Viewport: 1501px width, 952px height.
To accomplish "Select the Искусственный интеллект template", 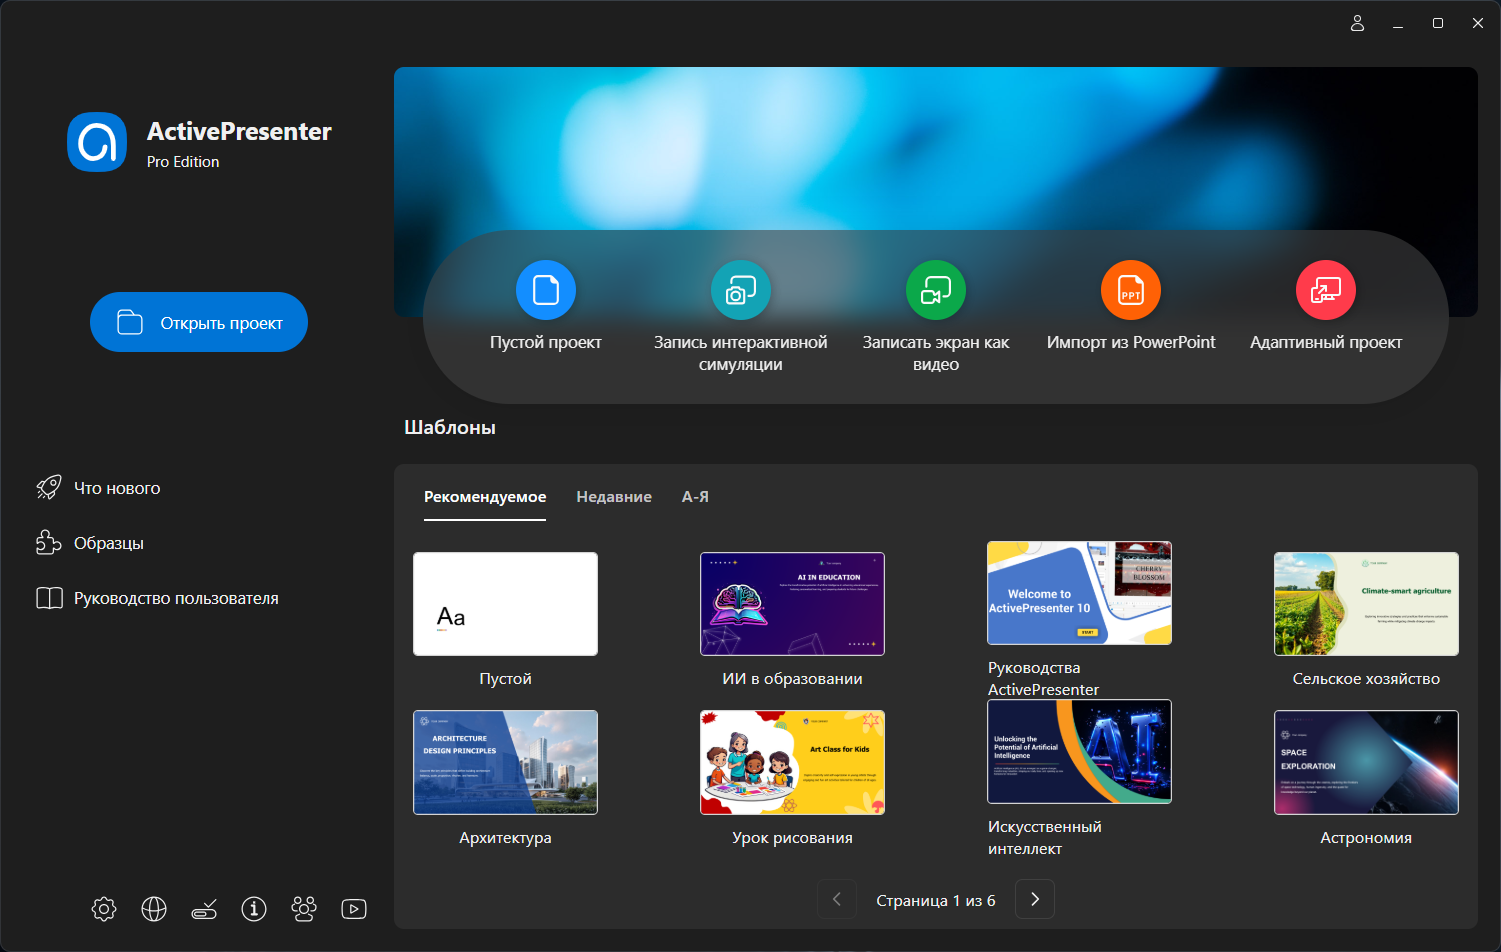I will click(1079, 751).
